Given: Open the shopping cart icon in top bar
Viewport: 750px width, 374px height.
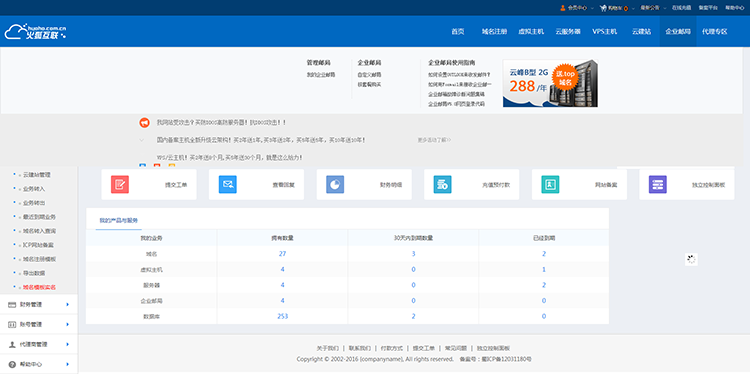Looking at the screenshot, I should (603, 8).
